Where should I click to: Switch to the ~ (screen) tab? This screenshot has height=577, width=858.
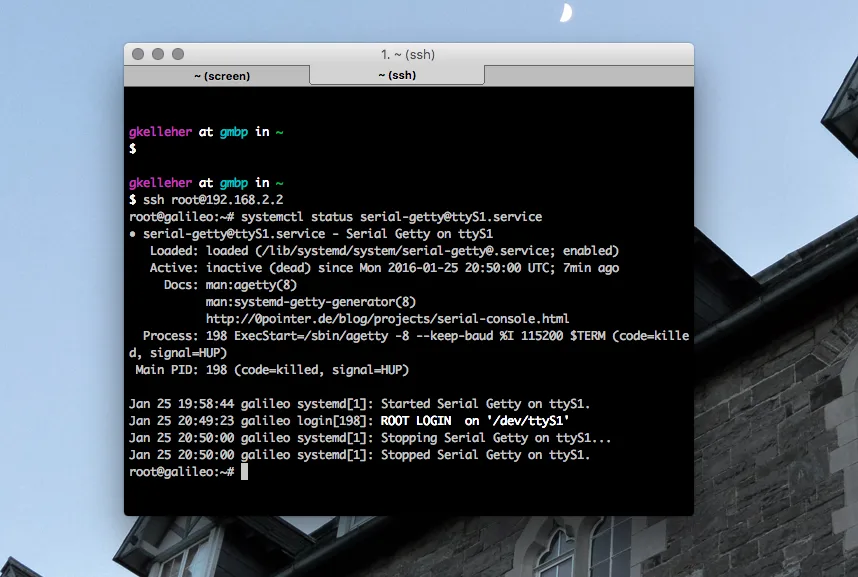(221, 76)
